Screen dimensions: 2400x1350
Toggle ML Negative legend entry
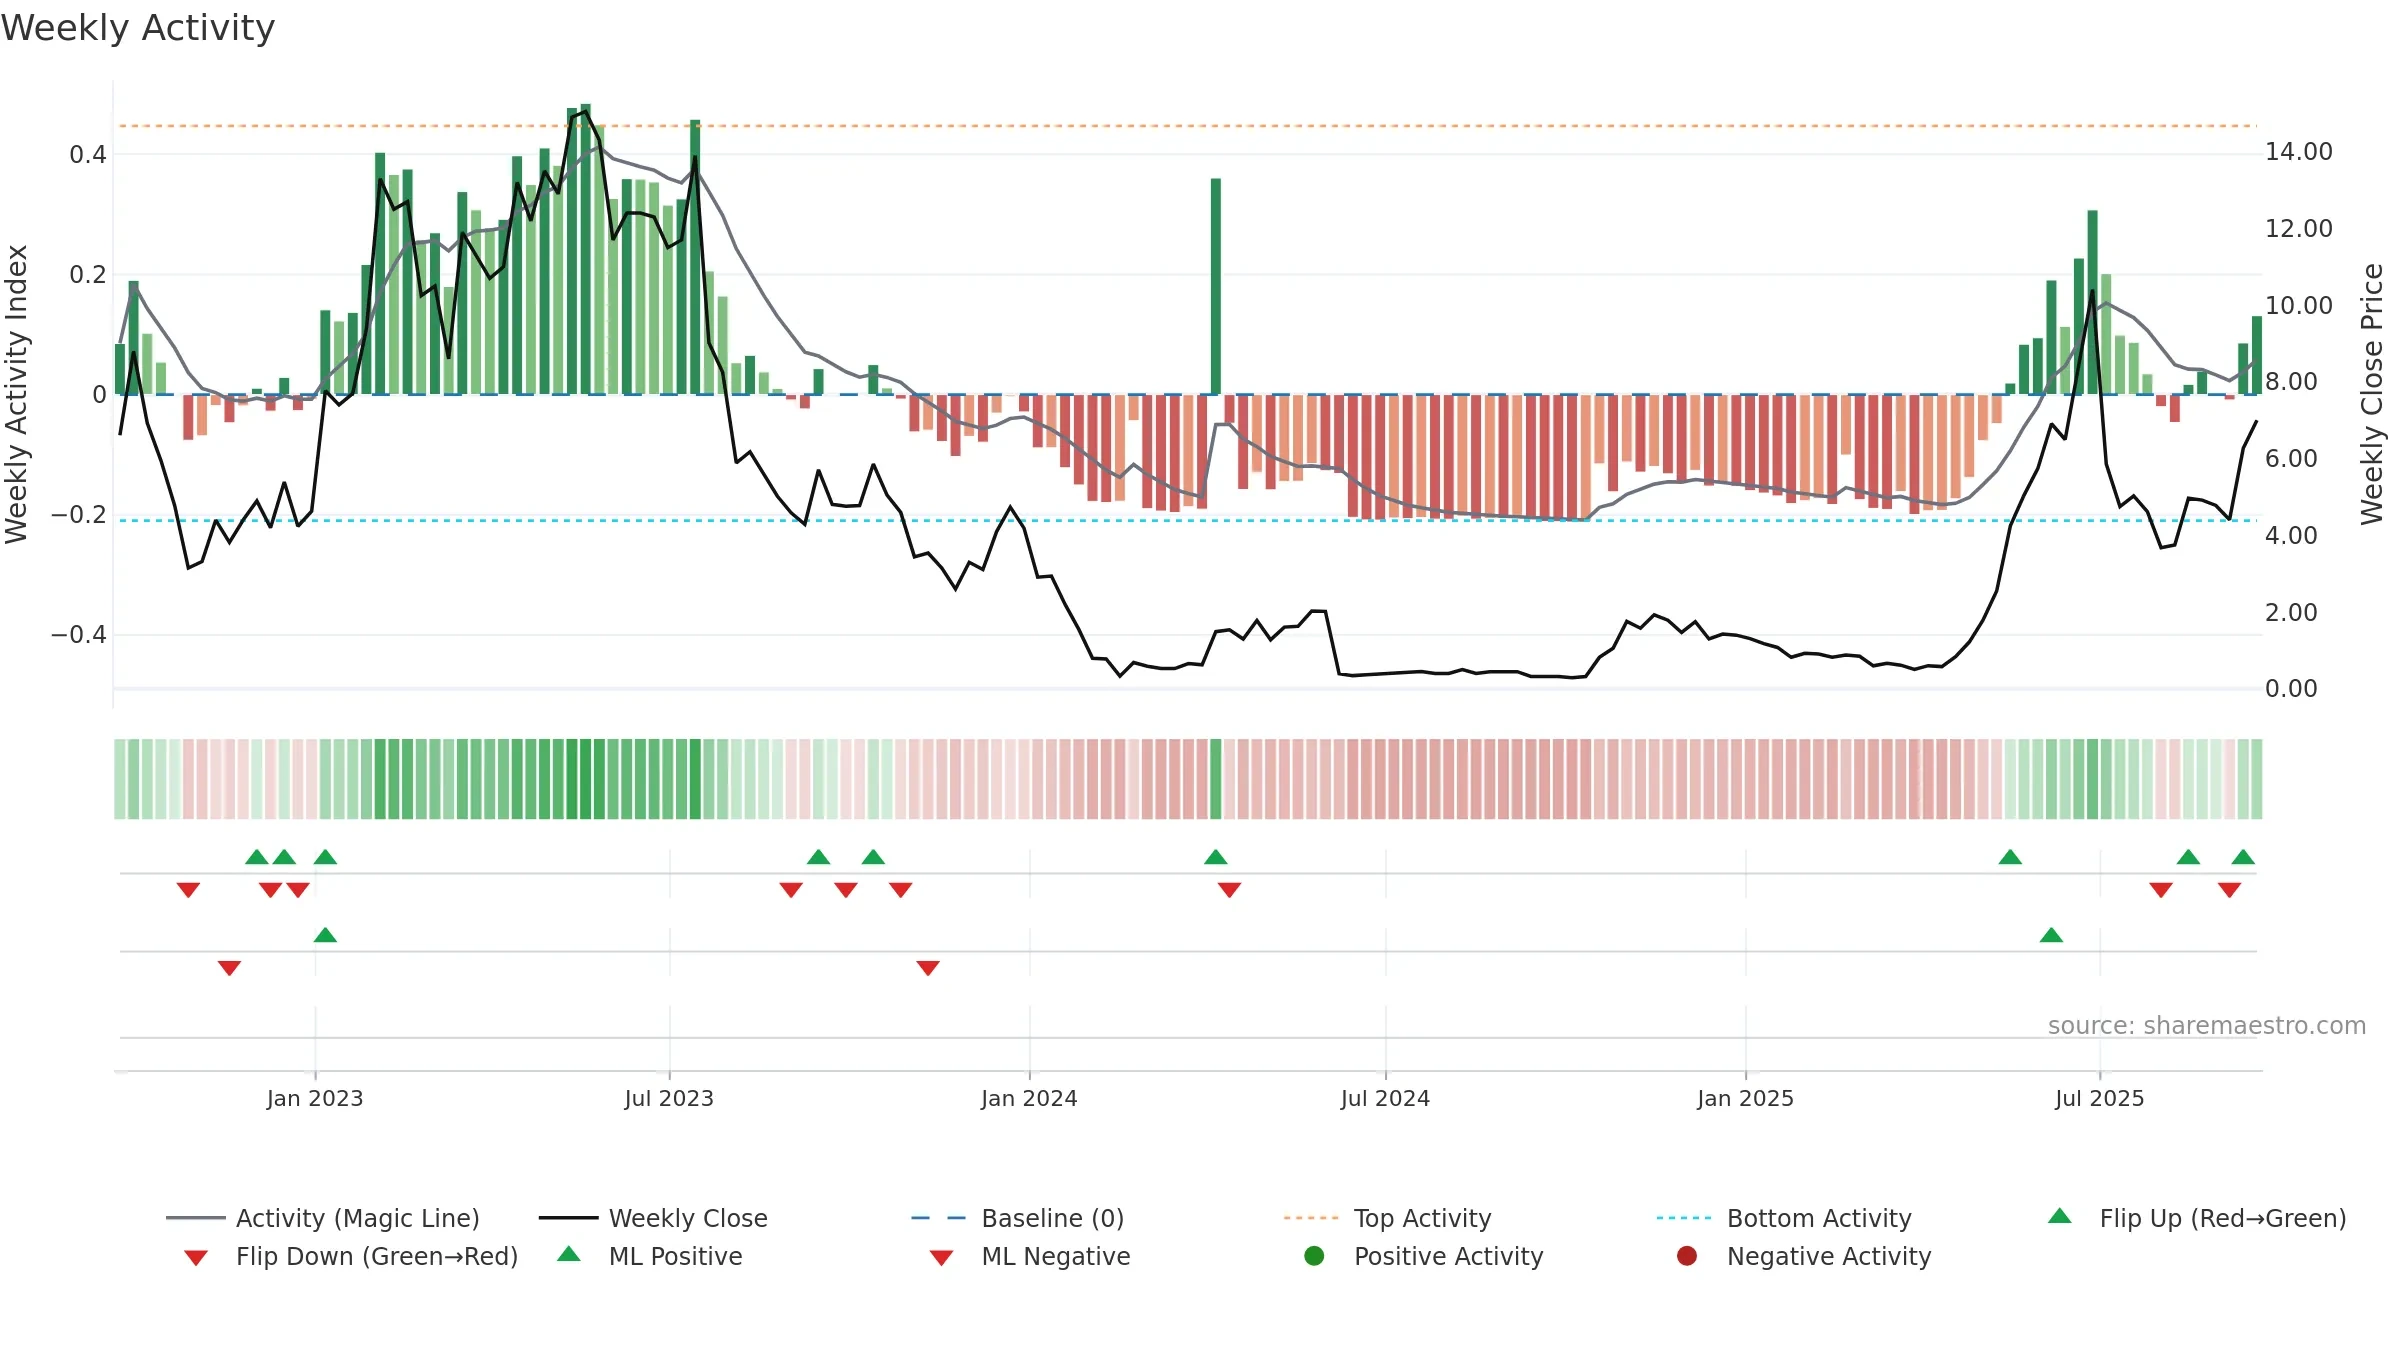tap(1030, 1256)
